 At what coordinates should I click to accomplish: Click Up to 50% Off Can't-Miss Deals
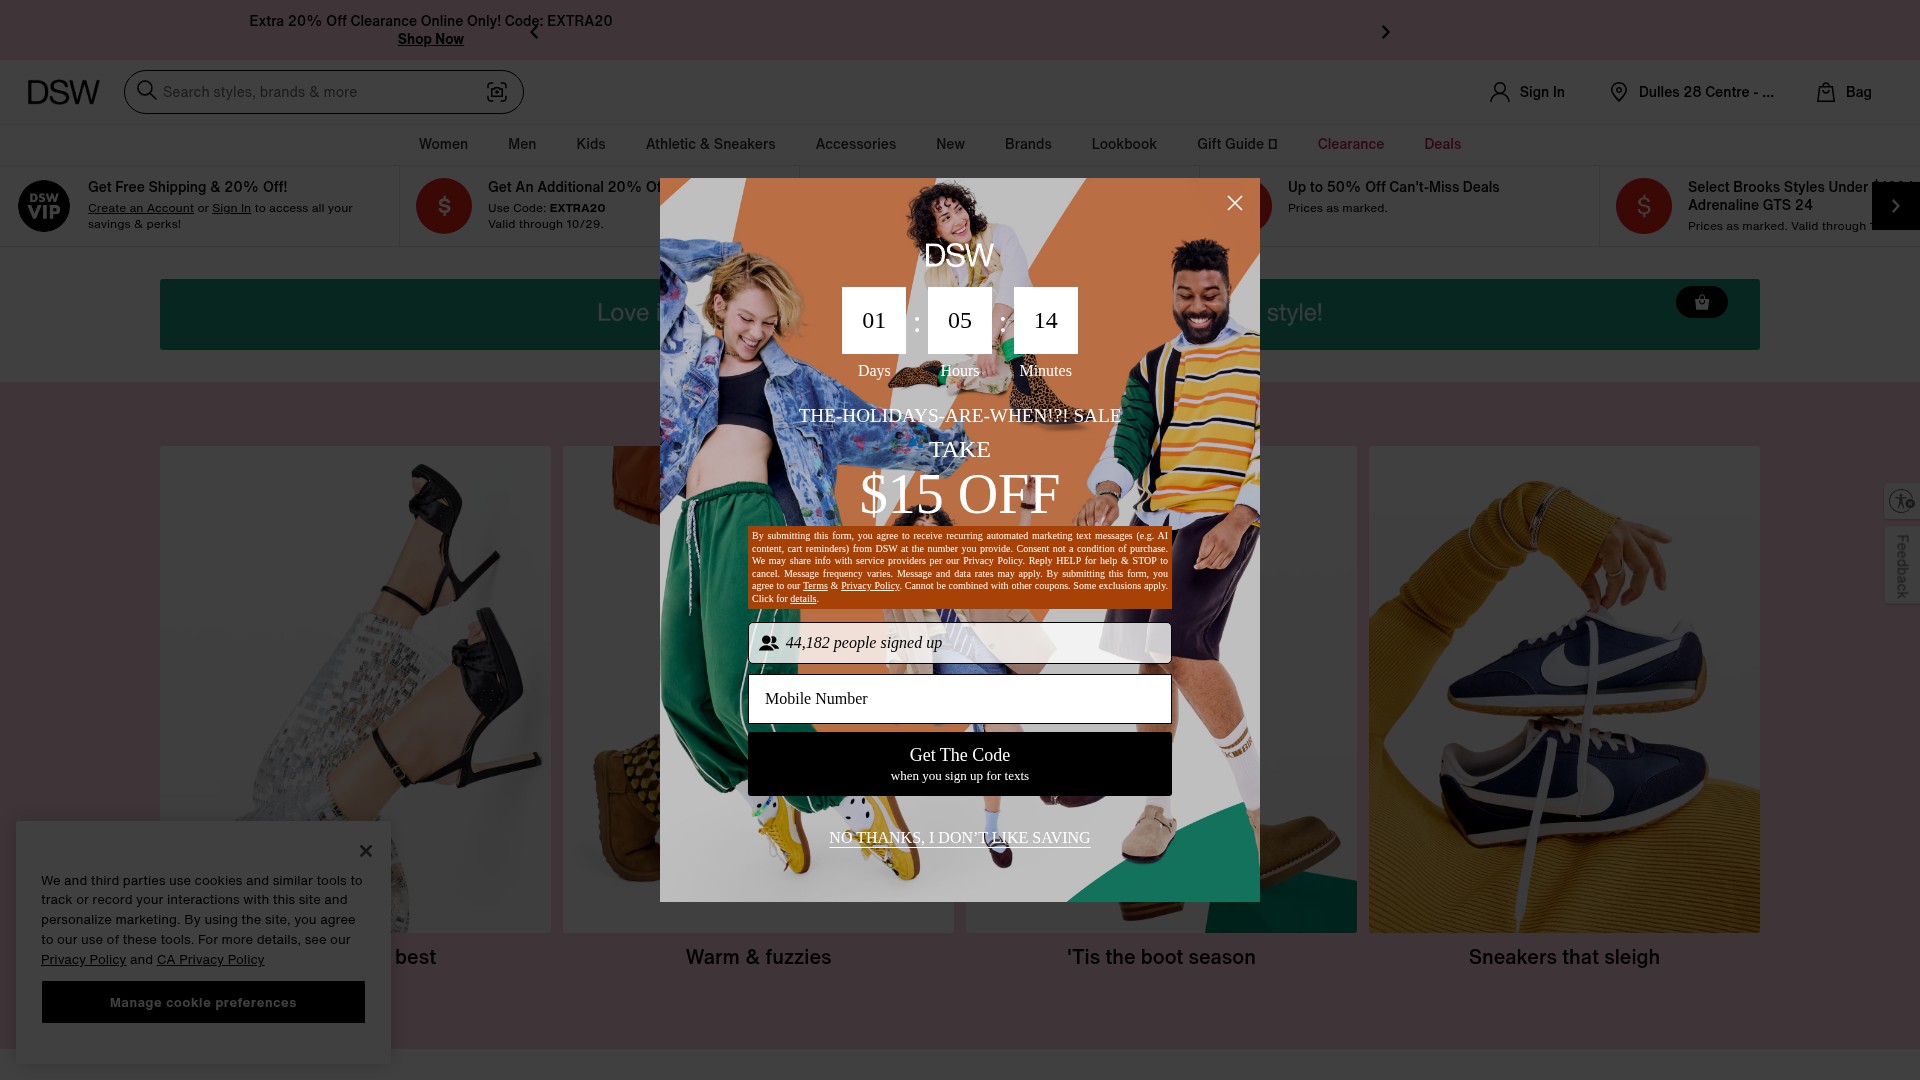pos(1393,187)
